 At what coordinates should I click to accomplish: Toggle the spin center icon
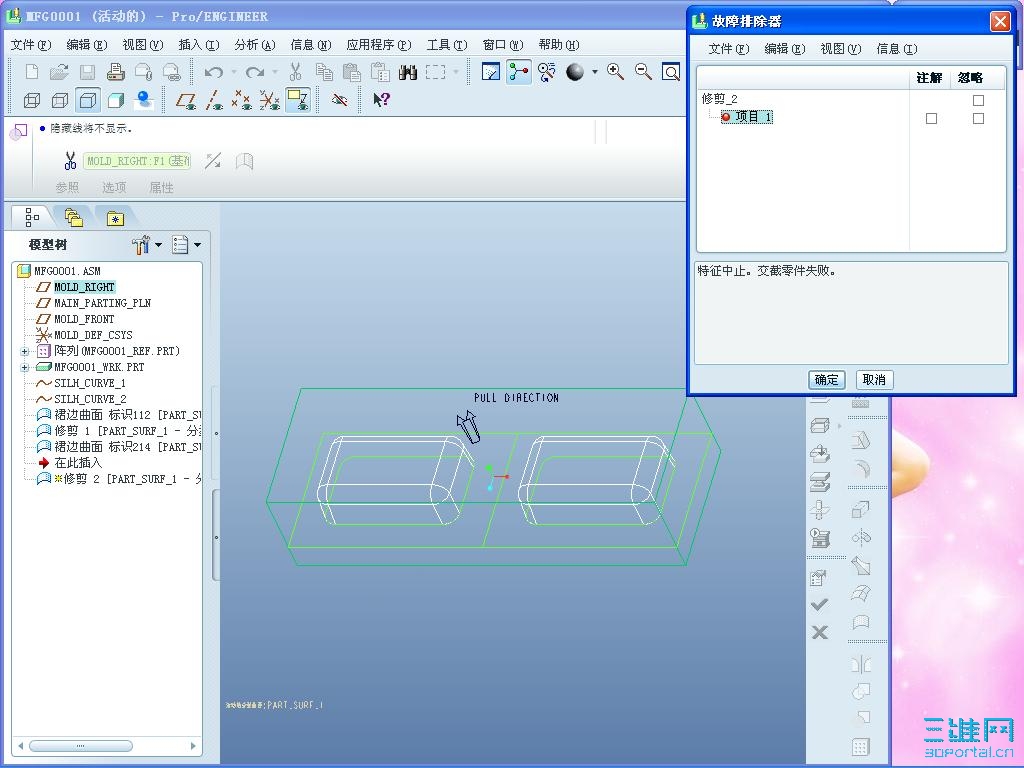[519, 71]
